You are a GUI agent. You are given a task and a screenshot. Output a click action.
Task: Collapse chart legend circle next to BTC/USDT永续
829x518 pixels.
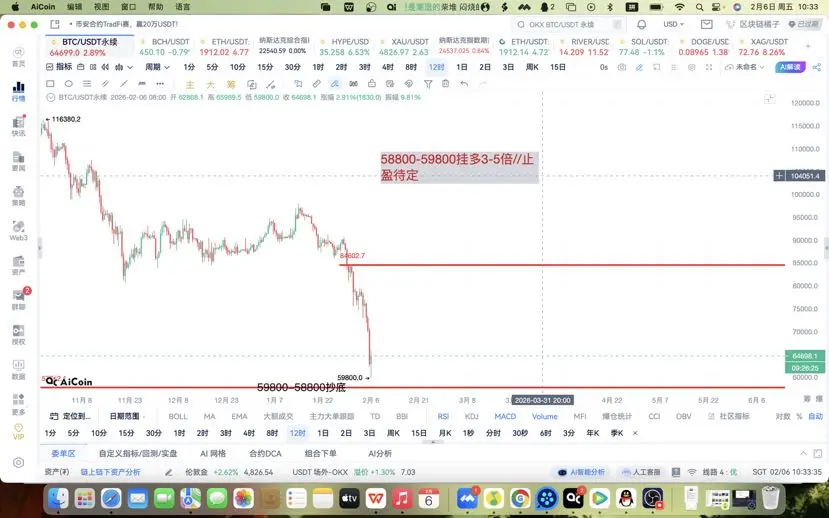(x=51, y=97)
